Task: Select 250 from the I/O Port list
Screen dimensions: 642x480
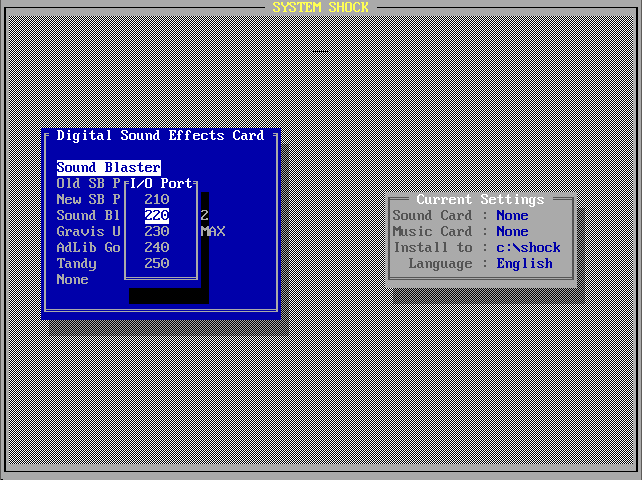Action: [157, 263]
